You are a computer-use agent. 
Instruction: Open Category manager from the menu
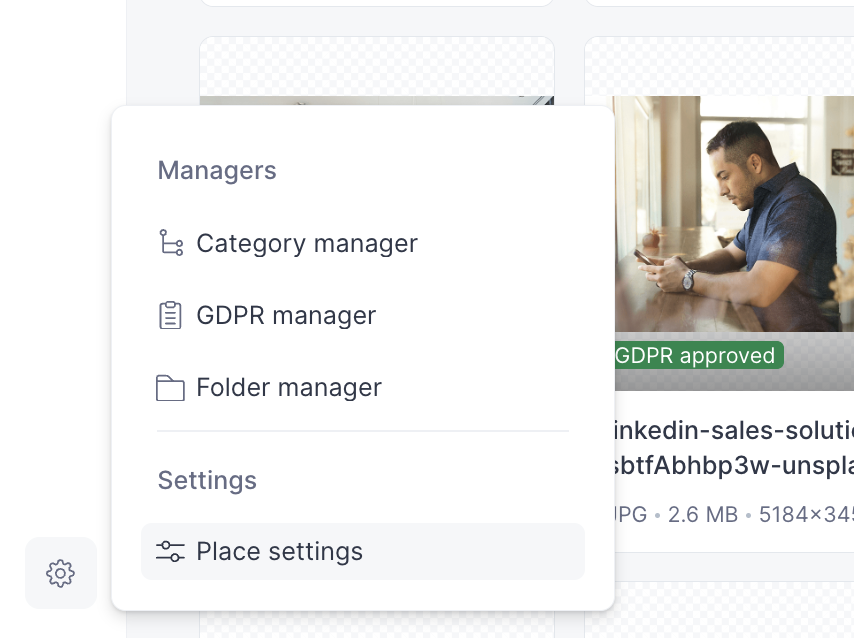(x=363, y=244)
